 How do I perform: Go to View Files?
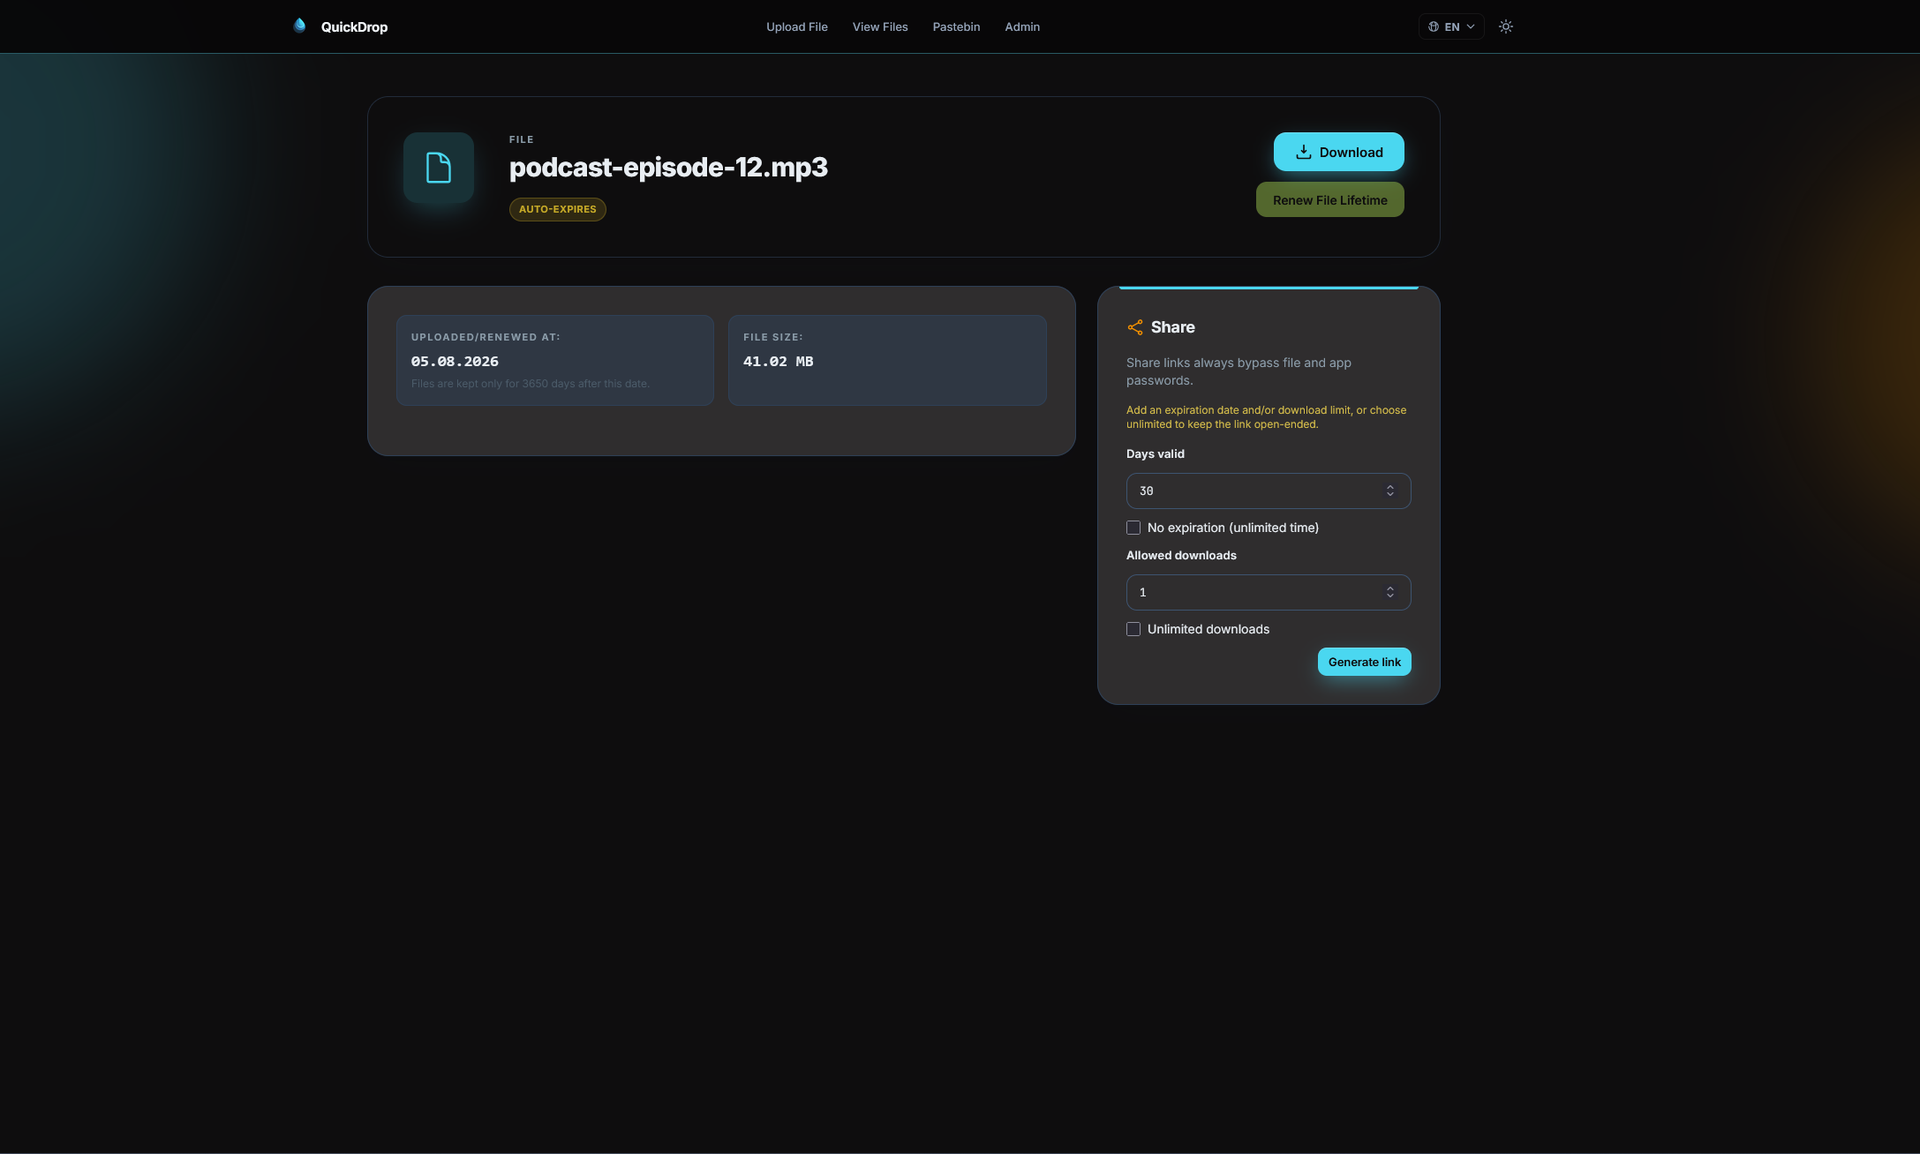click(x=880, y=27)
